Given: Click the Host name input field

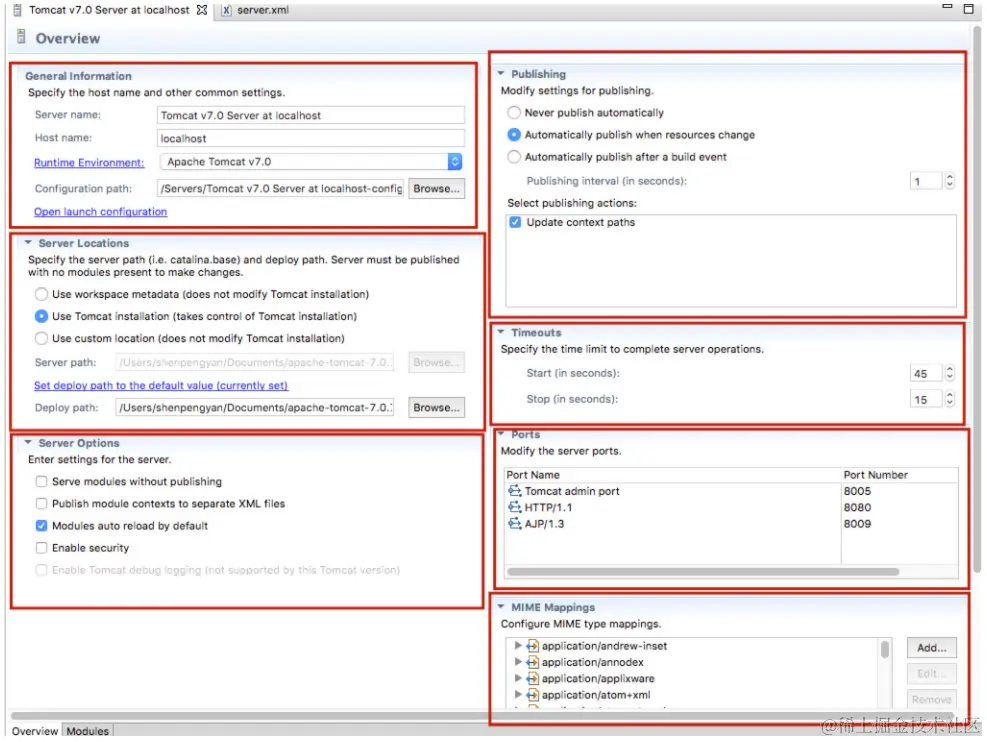Looking at the screenshot, I should click(310, 138).
